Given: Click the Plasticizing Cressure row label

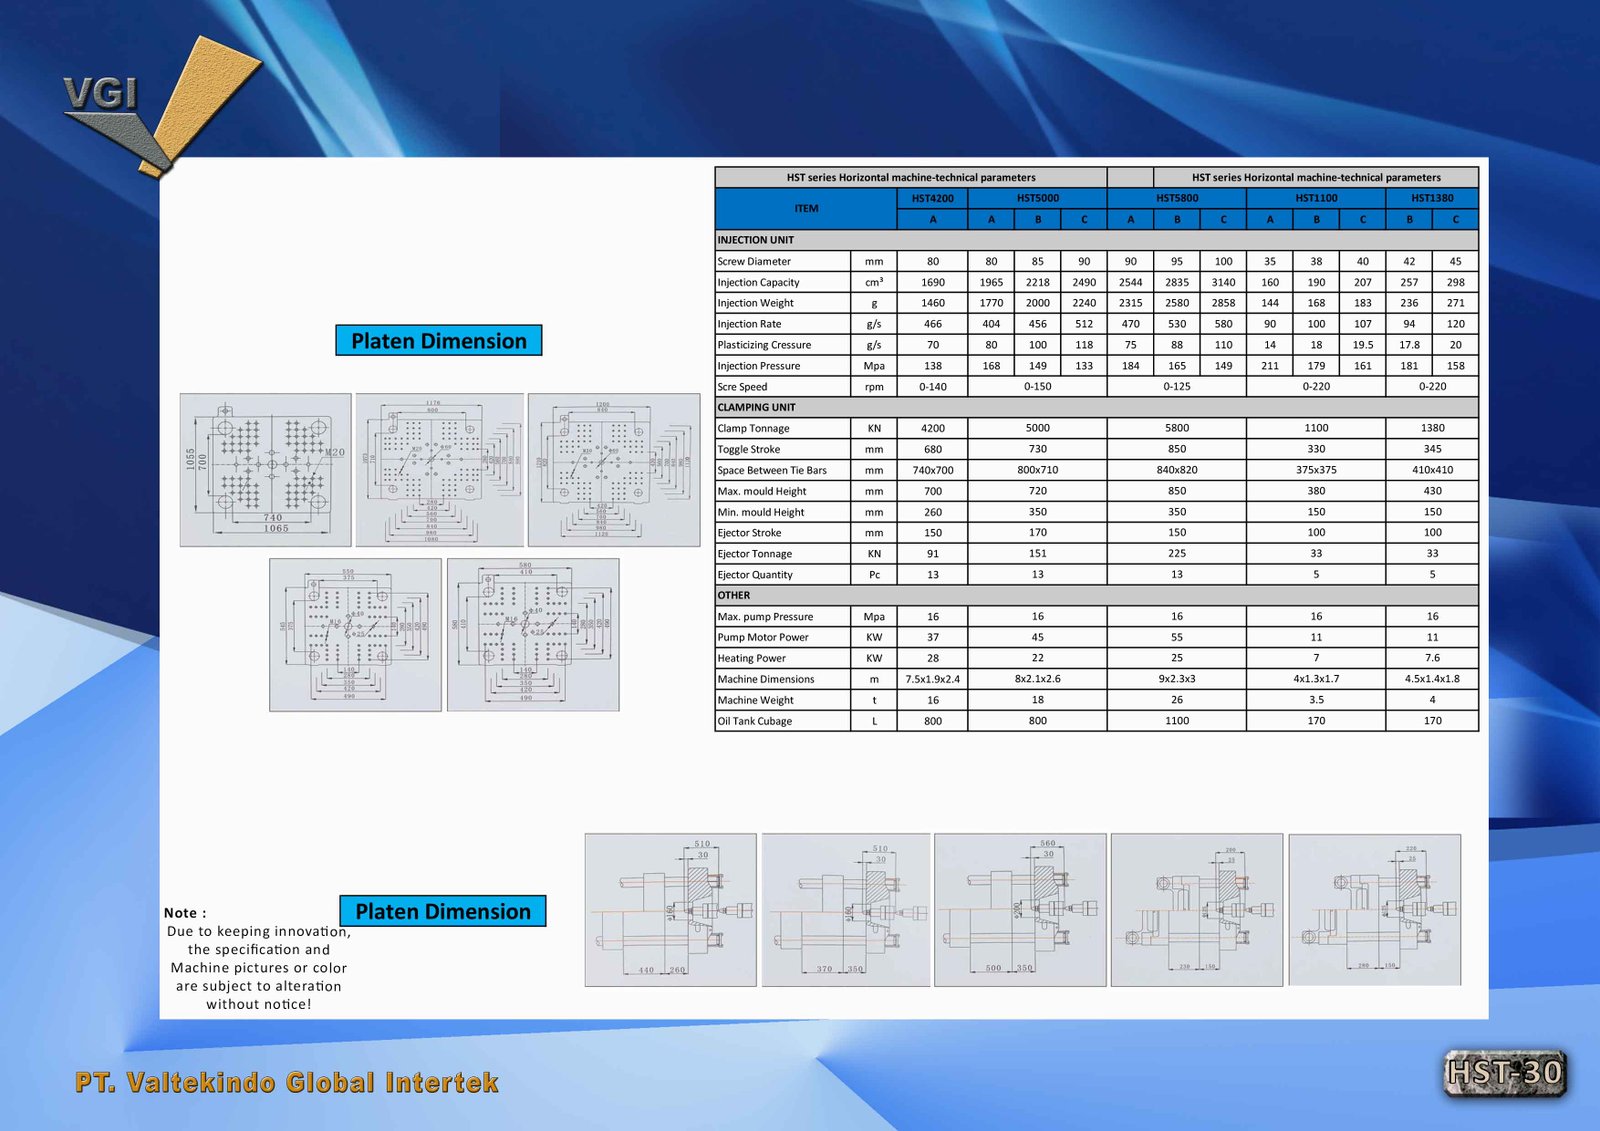Looking at the screenshot, I should [x=764, y=345].
